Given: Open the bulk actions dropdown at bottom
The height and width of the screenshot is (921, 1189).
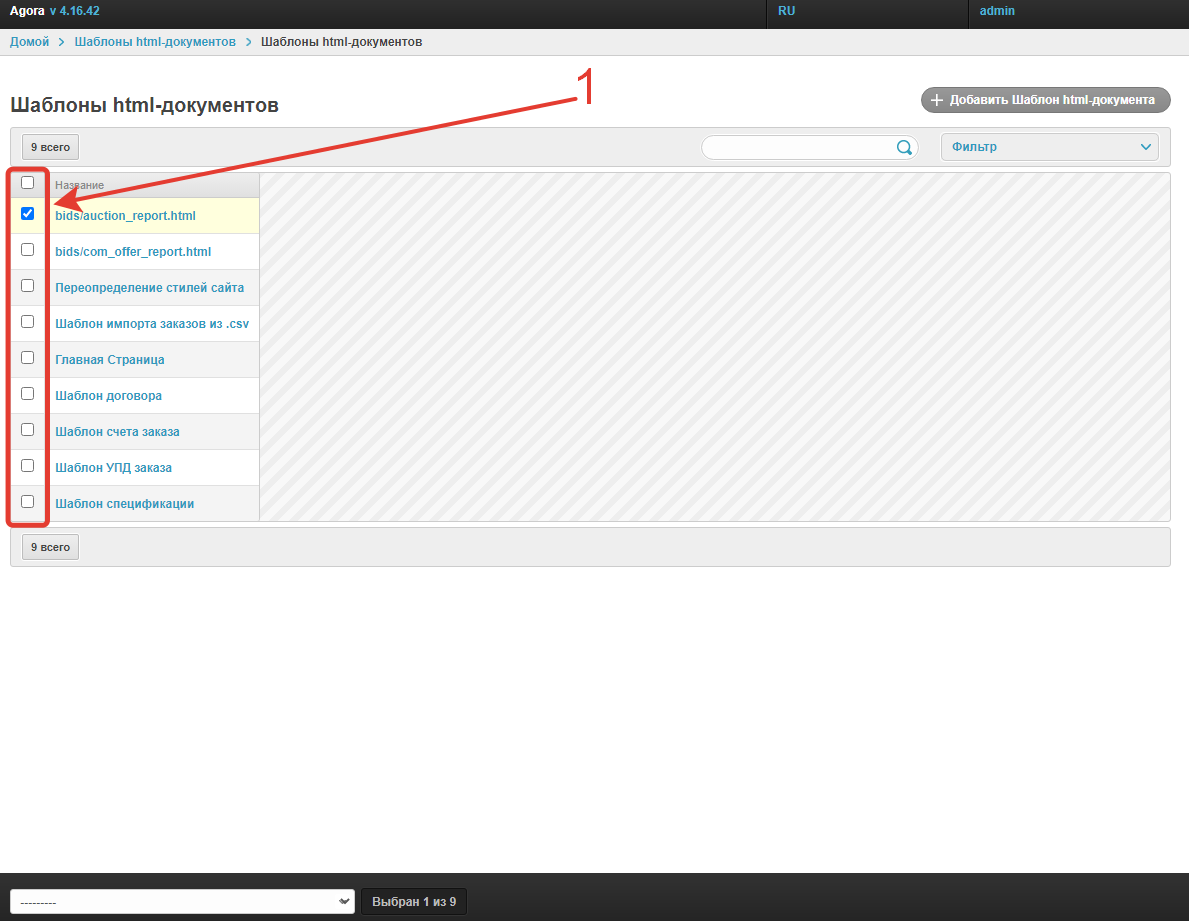Looking at the screenshot, I should coord(182,902).
